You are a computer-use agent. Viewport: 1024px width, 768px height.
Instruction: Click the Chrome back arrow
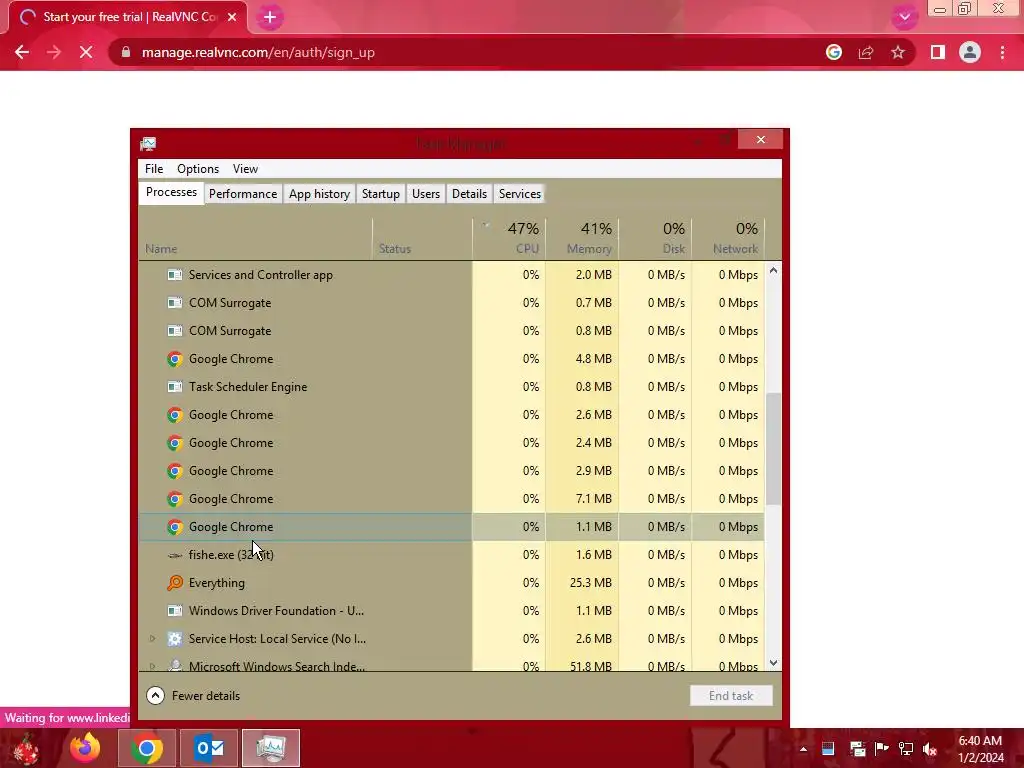(22, 52)
